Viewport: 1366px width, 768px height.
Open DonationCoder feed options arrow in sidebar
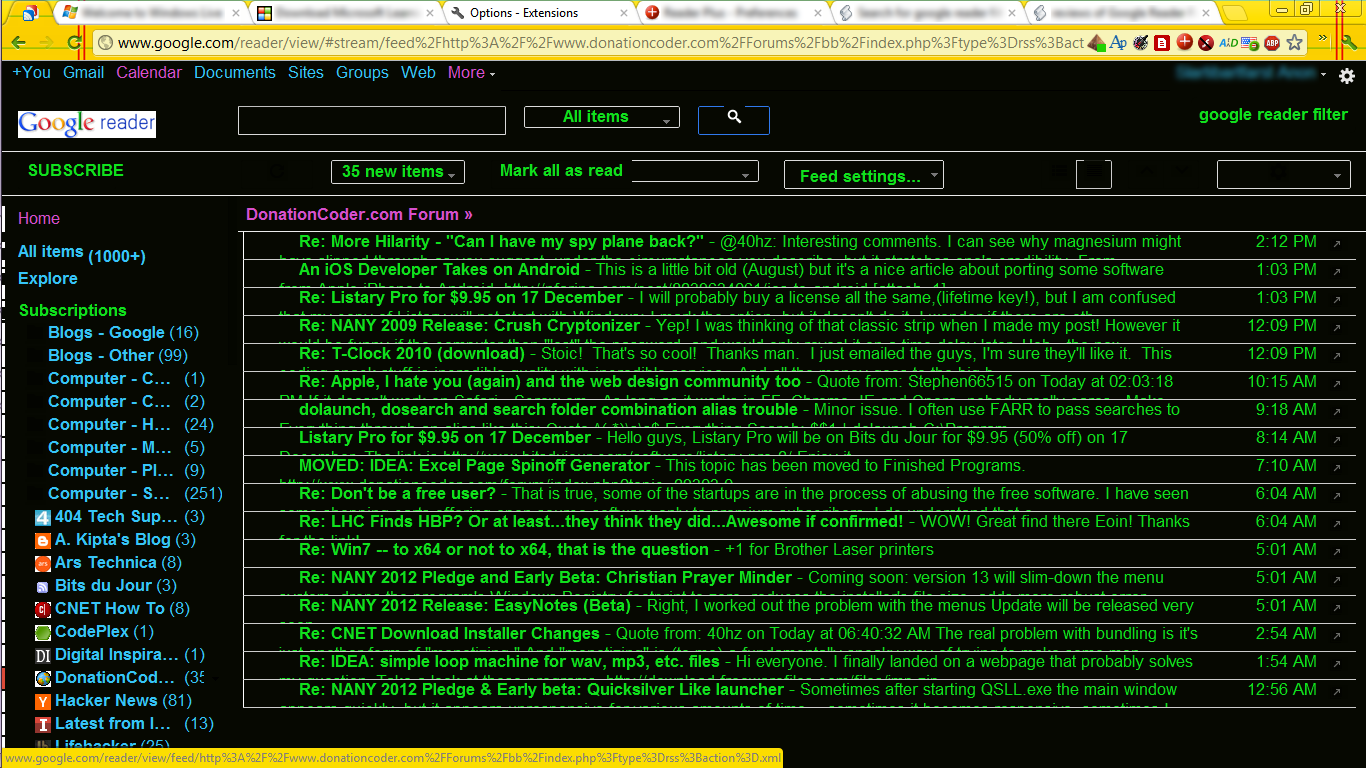click(x=216, y=678)
